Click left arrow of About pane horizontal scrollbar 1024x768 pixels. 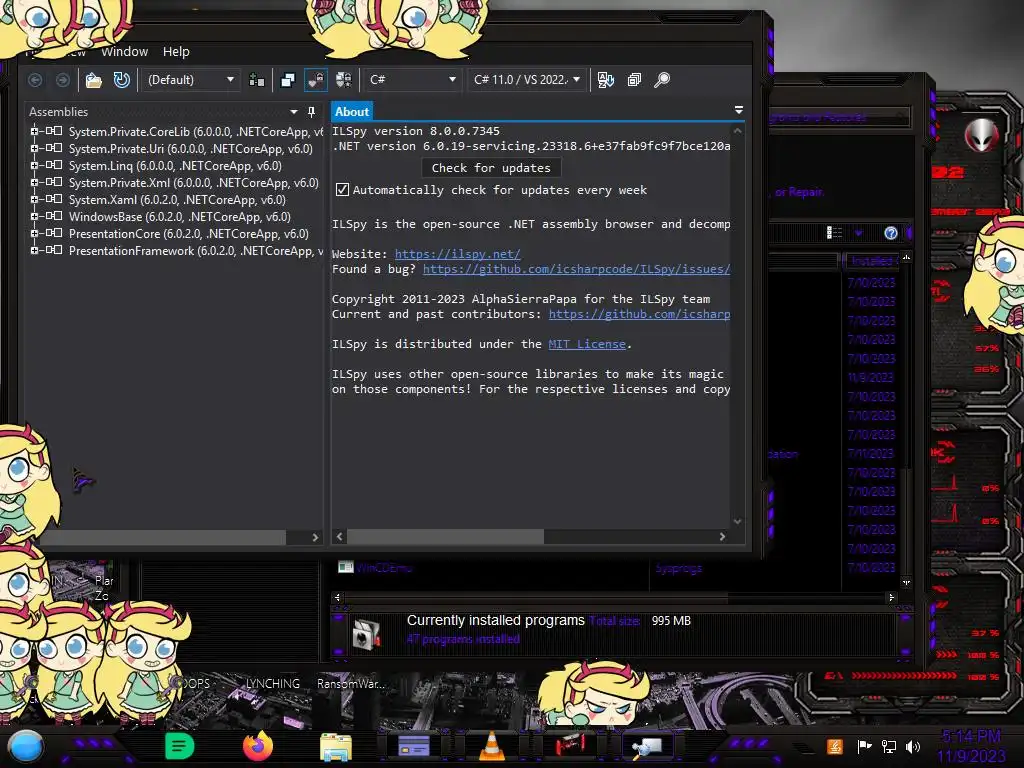pos(339,536)
